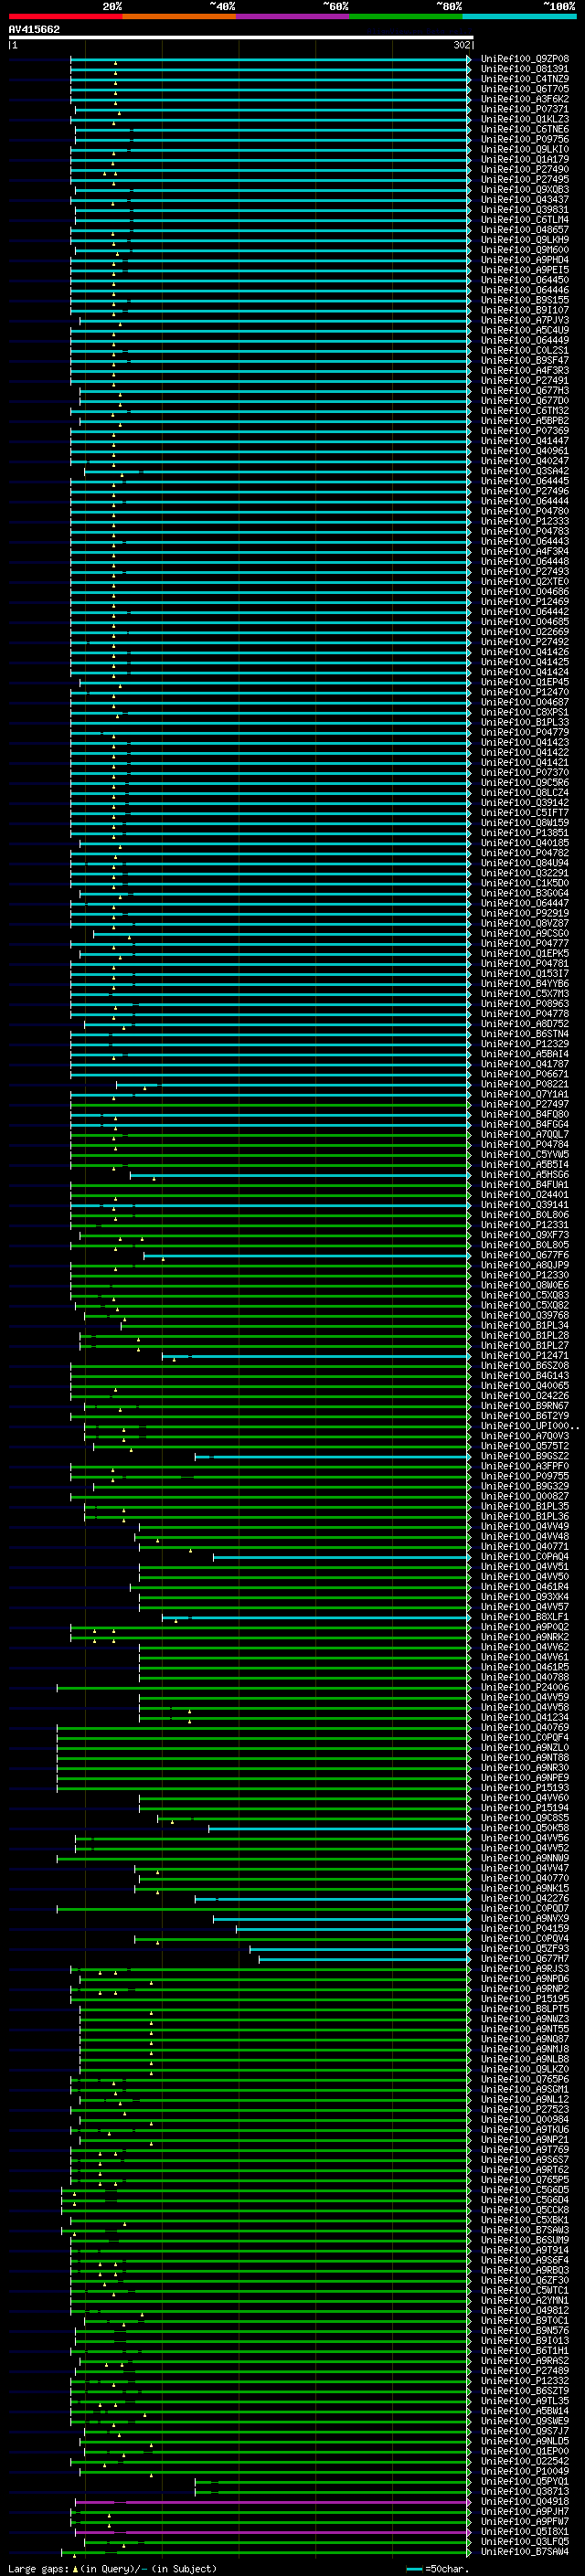Select the UniRef100_Q9LKH9 label
The height and width of the screenshot is (2576, 585).
(525, 240)
